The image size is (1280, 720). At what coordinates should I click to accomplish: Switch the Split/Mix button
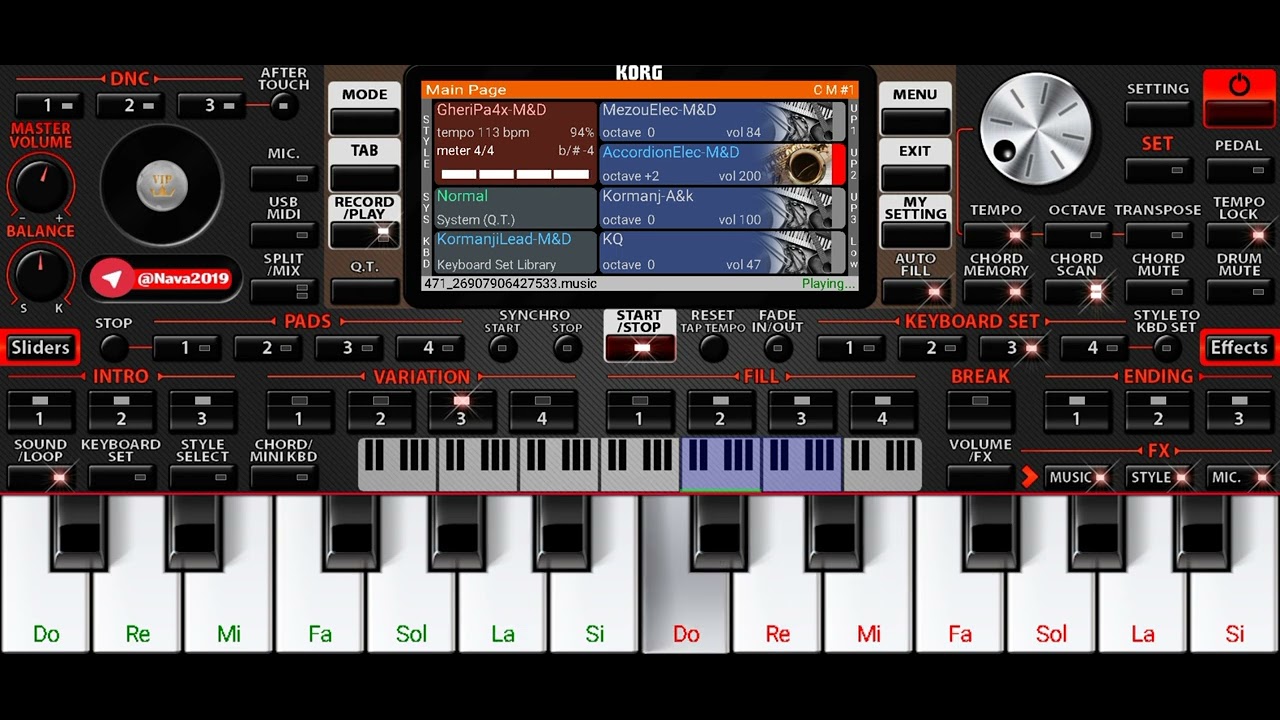[x=284, y=291]
